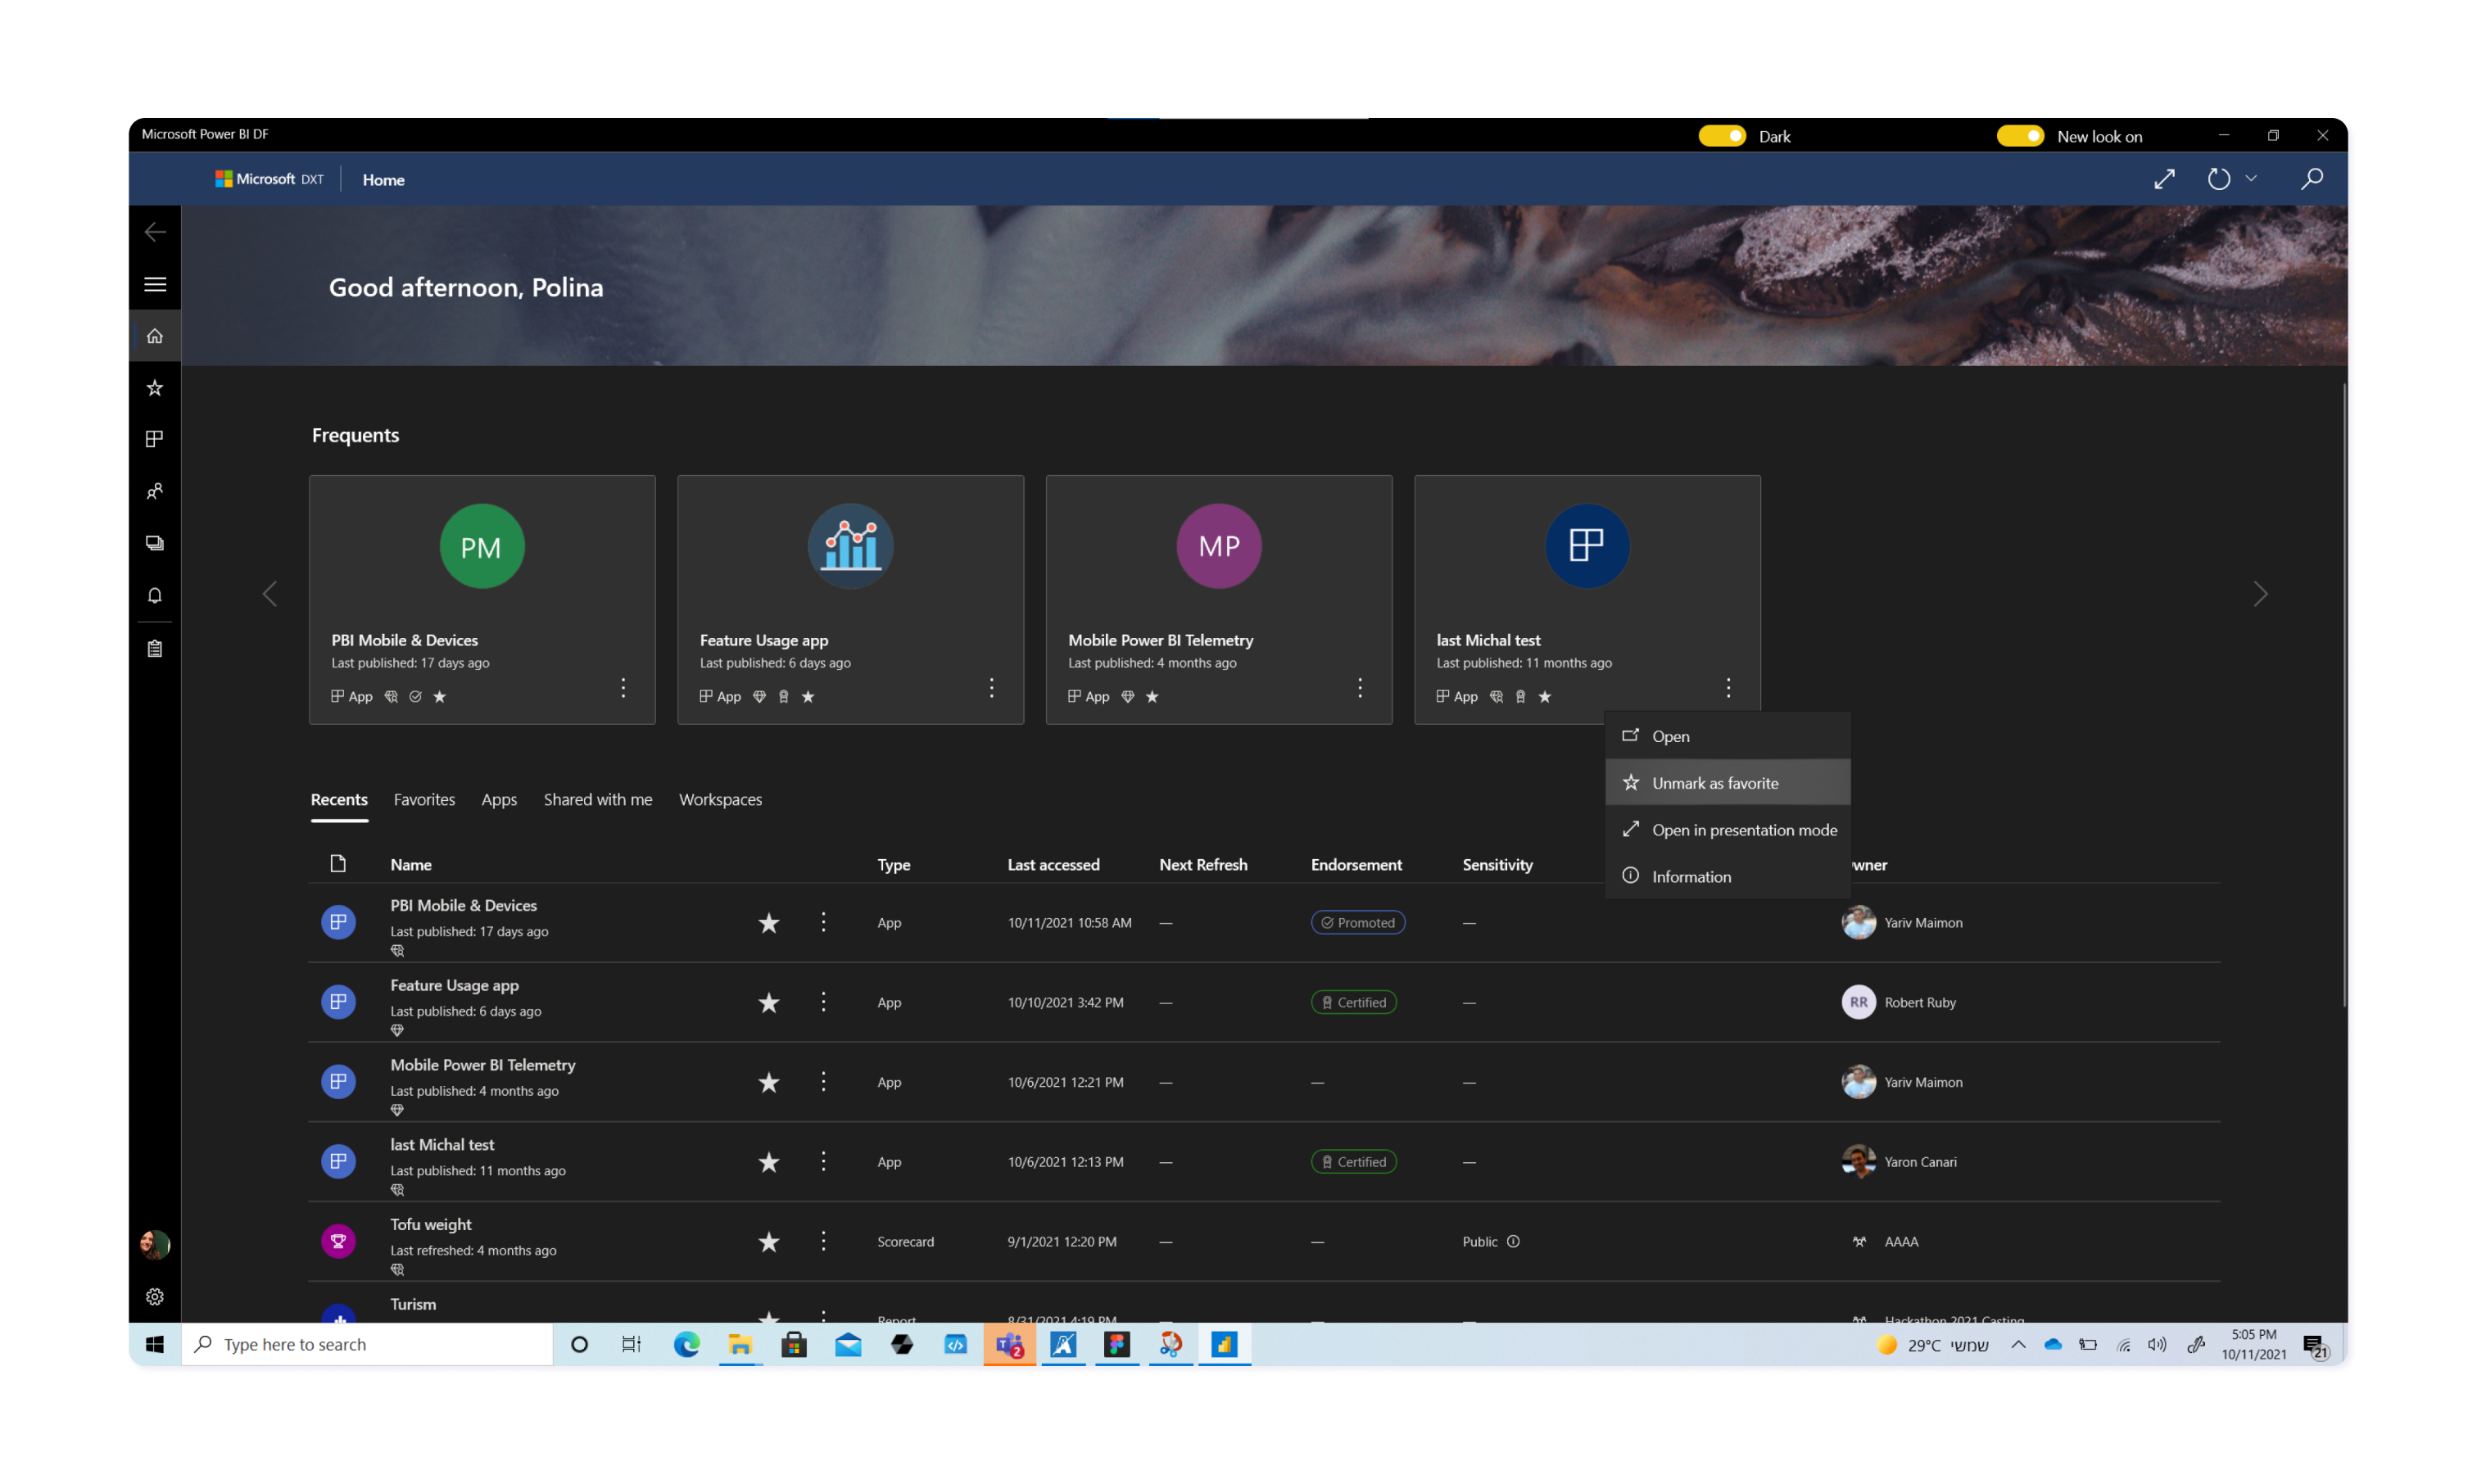Switch to the Shared with me tab

click(x=598, y=799)
